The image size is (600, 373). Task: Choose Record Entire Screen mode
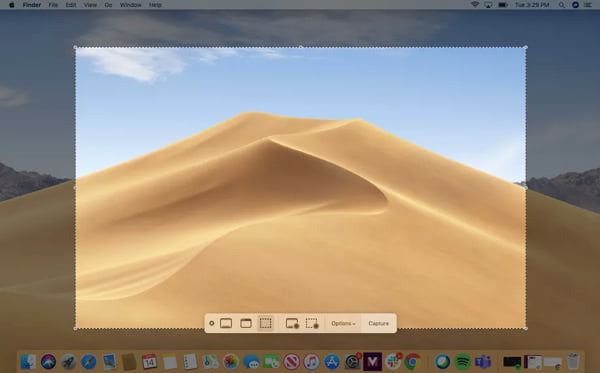(x=292, y=324)
